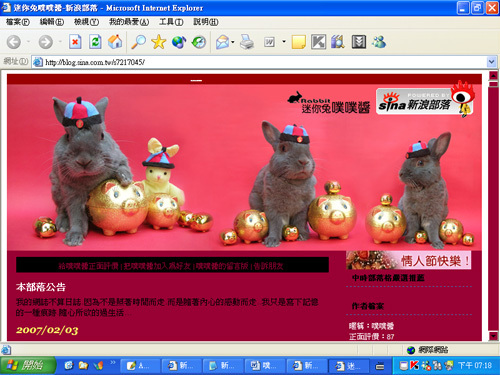The width and height of the screenshot is (500, 375).
Task: Open Back button history dropdown arrow
Action: [29, 42]
